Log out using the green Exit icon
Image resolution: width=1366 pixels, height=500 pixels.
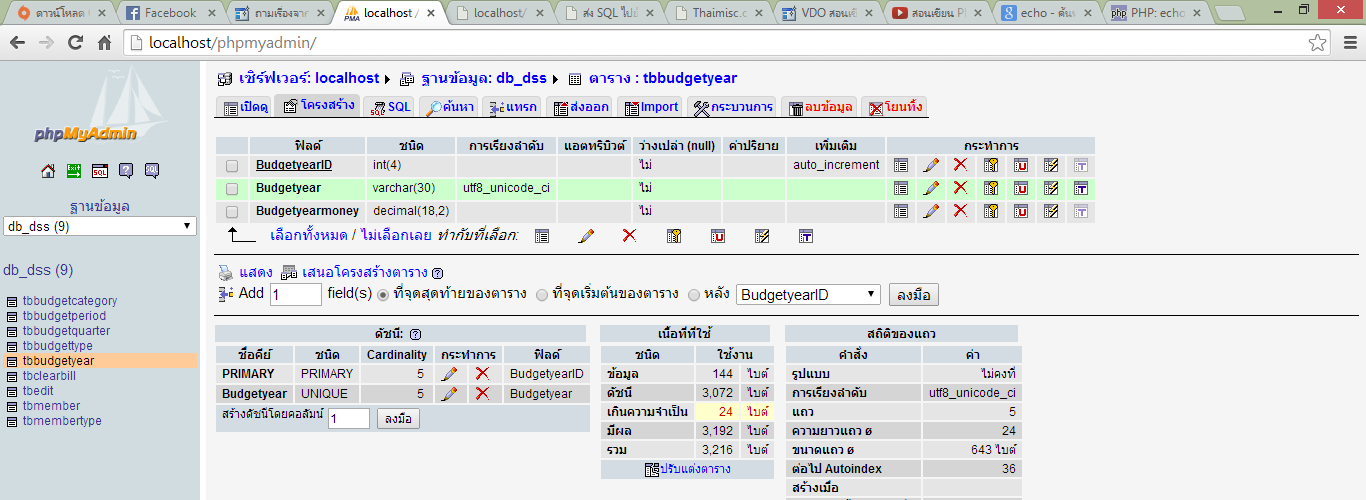click(74, 171)
